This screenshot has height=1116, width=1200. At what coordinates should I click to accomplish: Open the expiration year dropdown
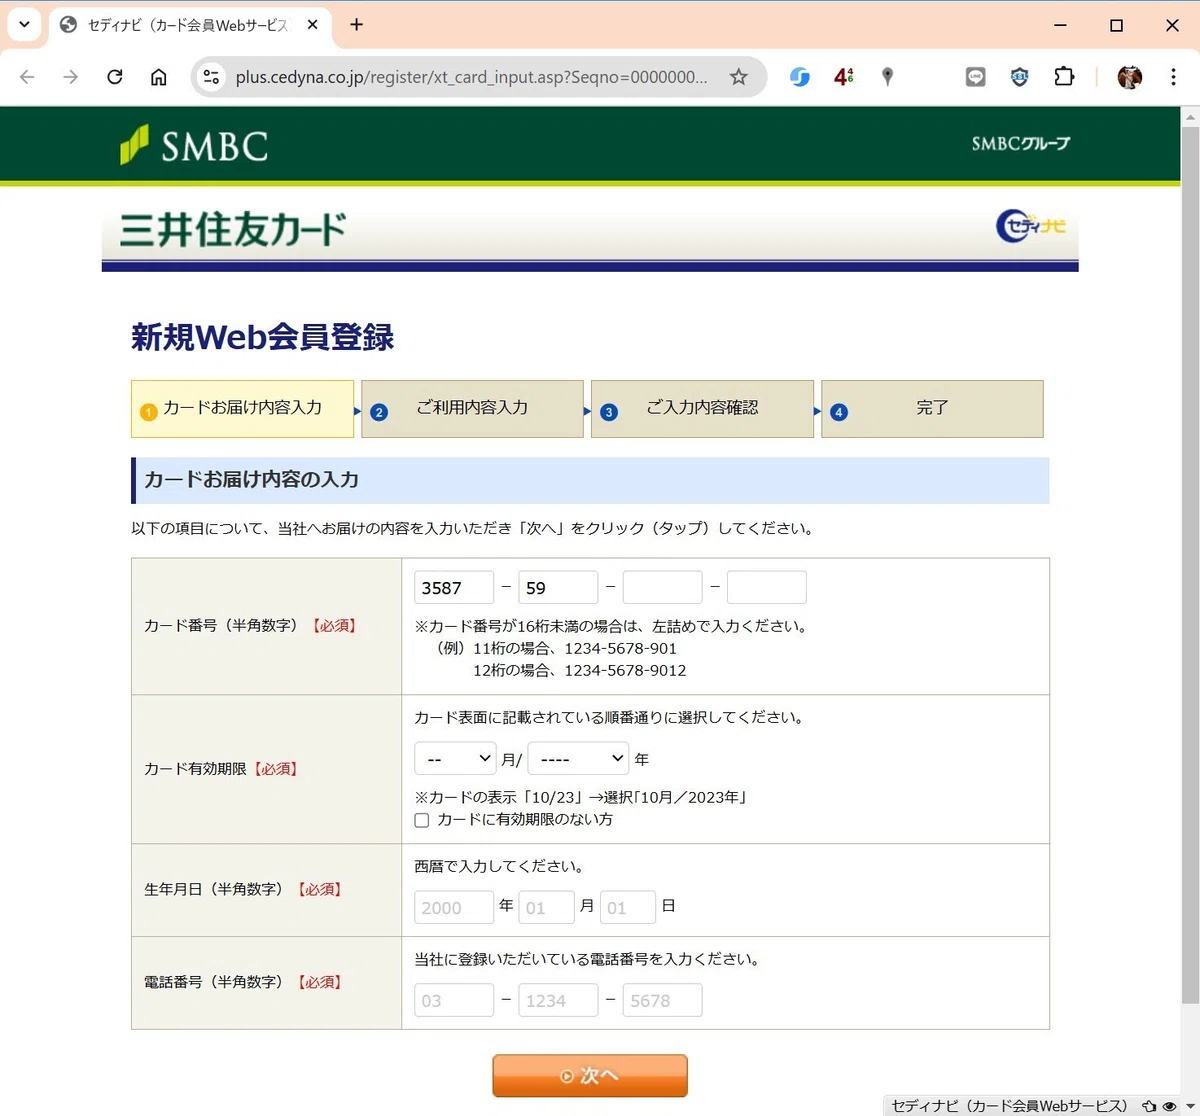(x=578, y=759)
